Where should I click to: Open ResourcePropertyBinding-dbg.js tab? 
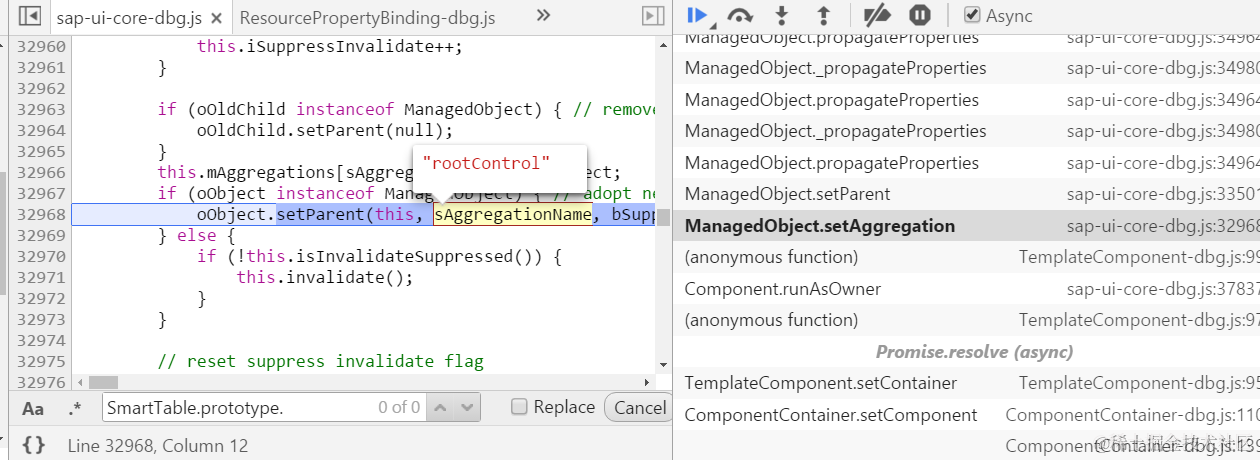click(x=367, y=17)
